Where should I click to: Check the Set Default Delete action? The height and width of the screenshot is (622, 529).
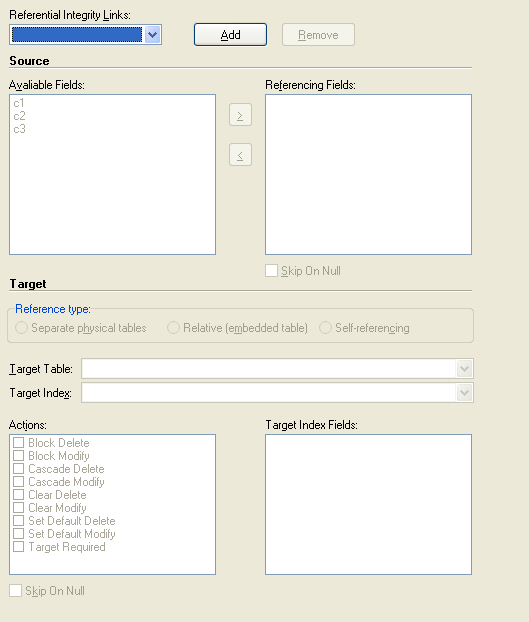point(19,520)
